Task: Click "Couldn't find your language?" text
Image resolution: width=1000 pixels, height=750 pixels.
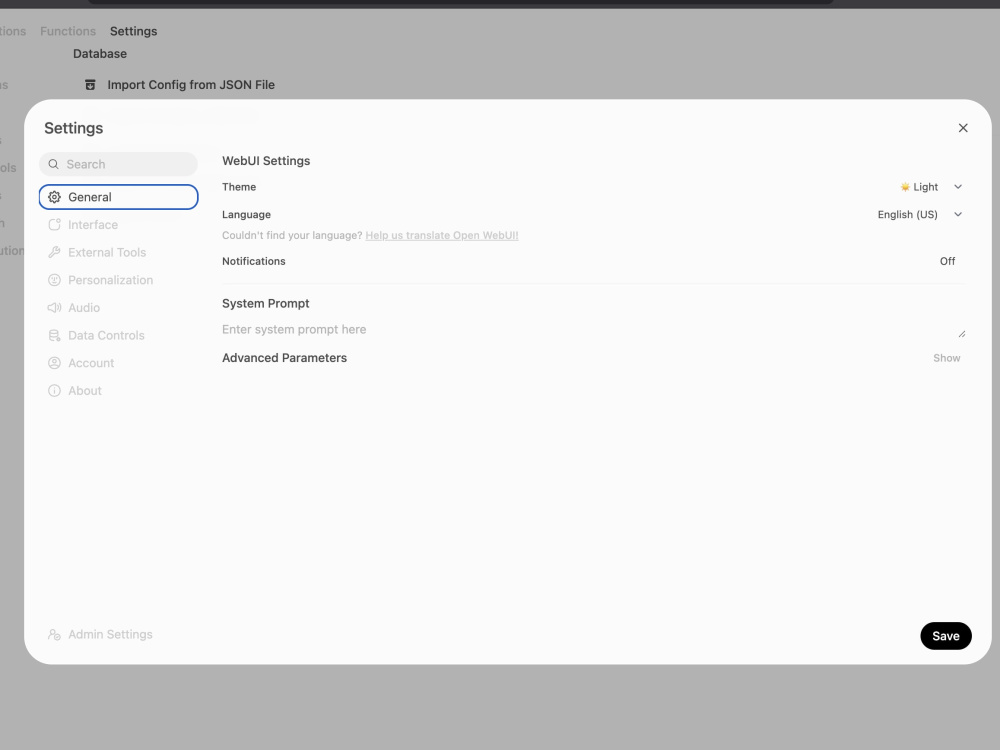Action: coord(292,235)
